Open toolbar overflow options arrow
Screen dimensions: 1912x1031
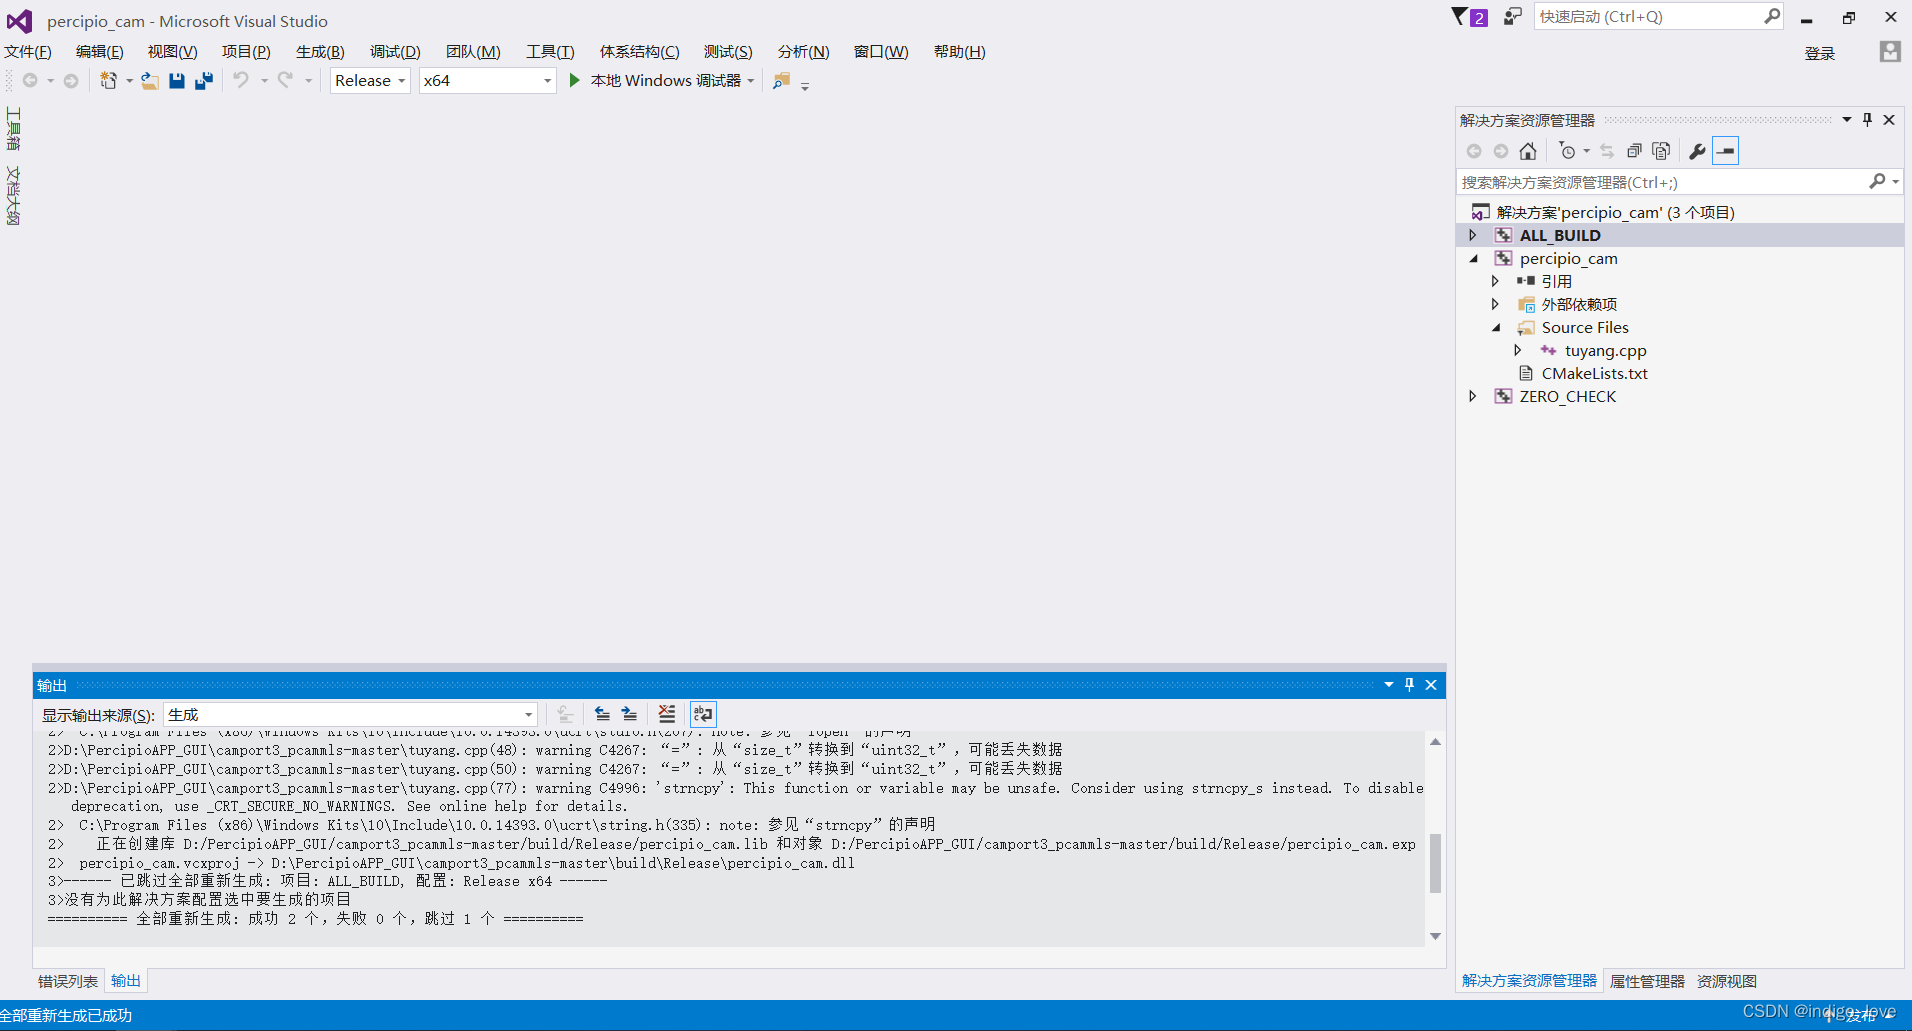[805, 86]
